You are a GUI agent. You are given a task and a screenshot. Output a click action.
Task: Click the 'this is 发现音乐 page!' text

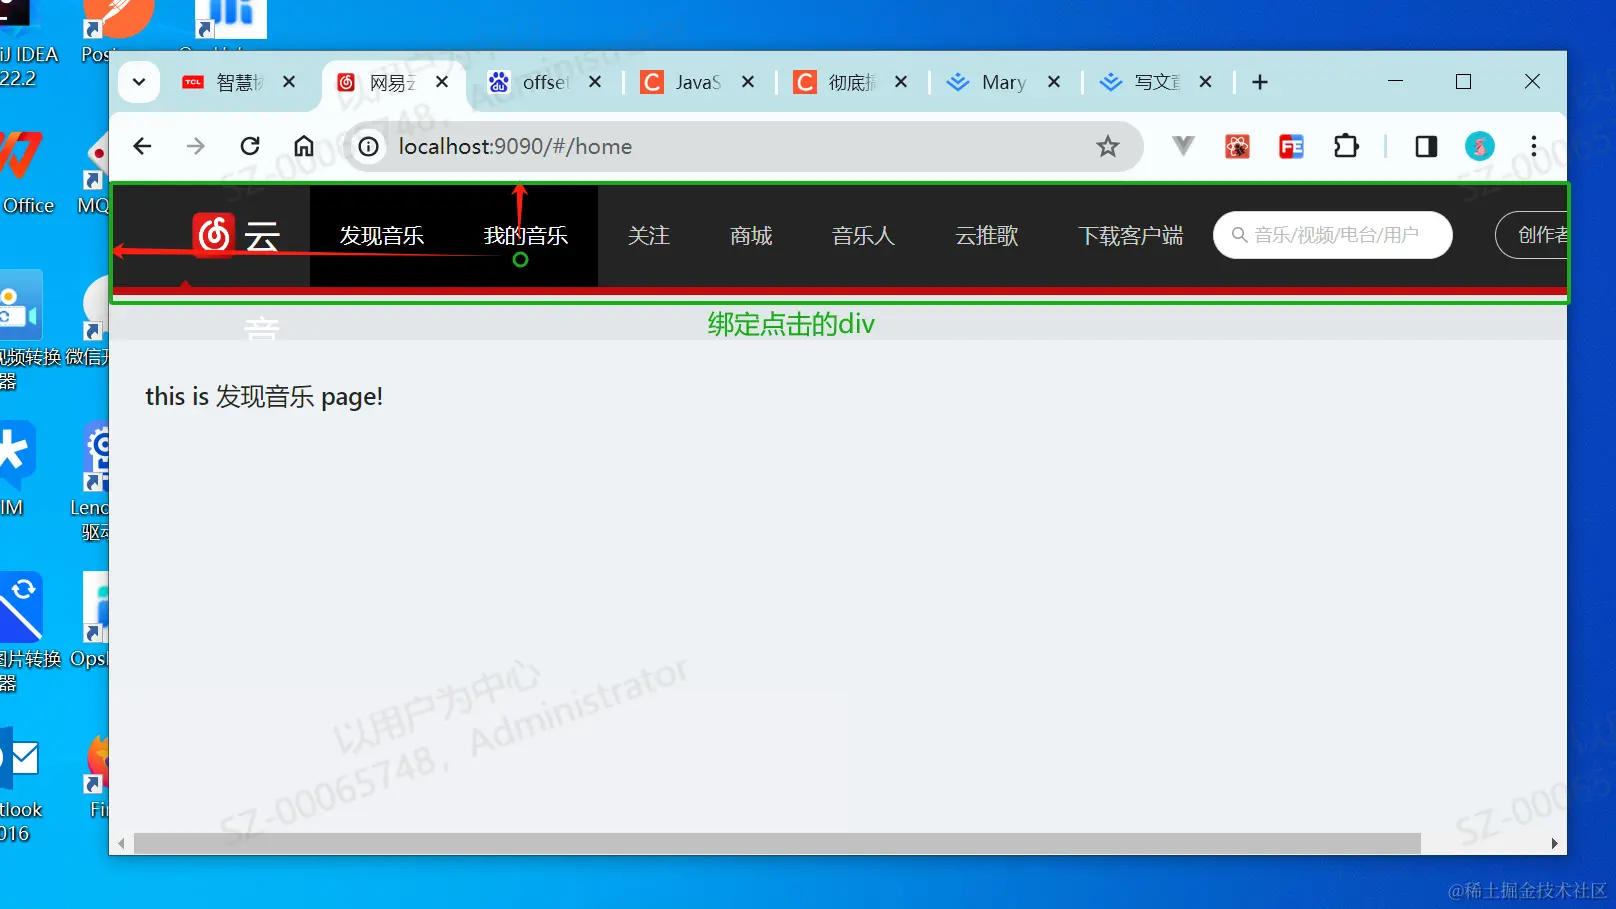pos(264,397)
